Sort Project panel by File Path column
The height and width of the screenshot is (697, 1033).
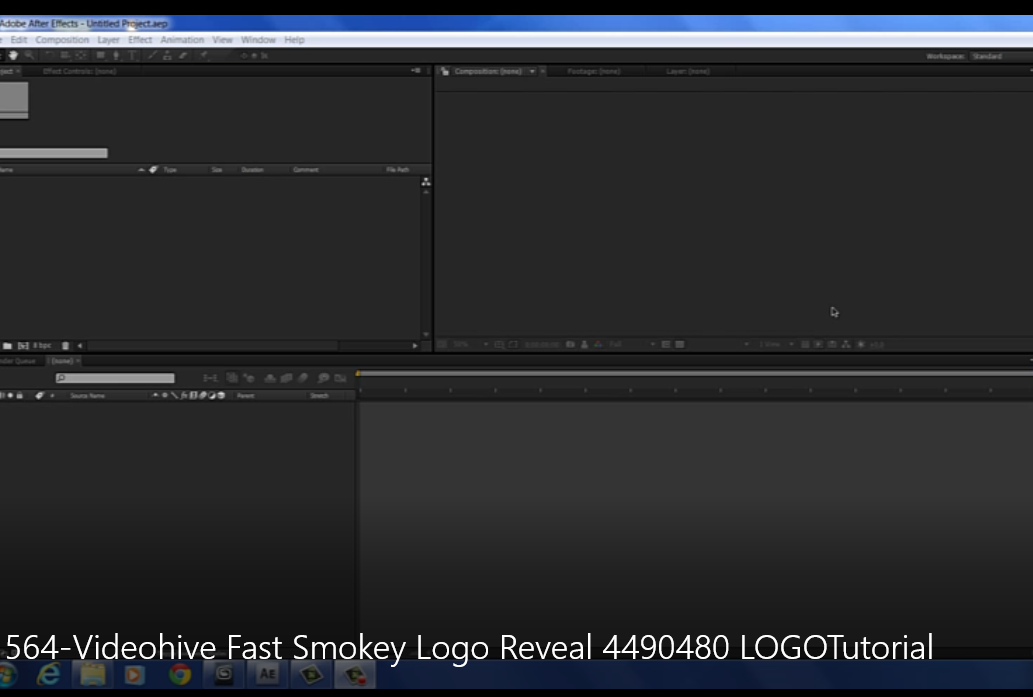click(398, 170)
